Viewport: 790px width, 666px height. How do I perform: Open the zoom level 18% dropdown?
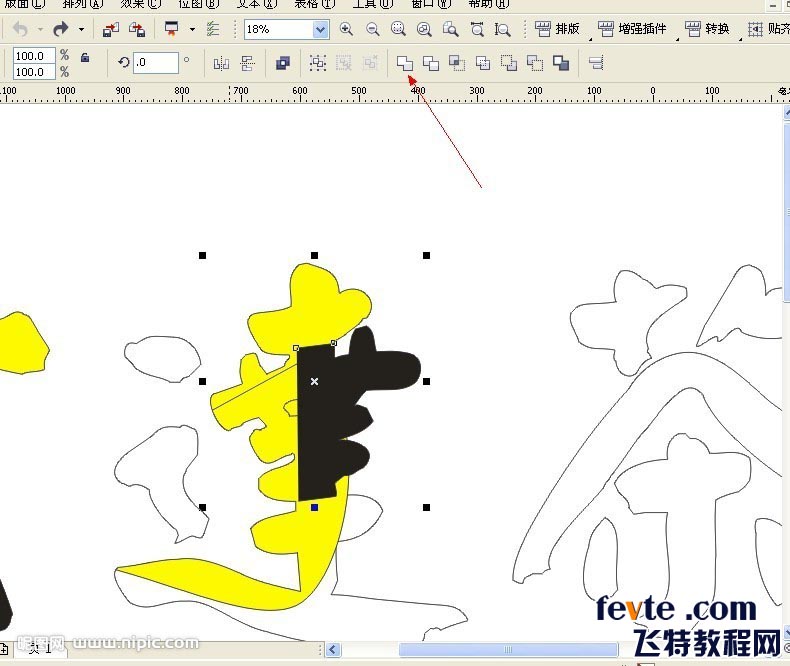pos(320,29)
